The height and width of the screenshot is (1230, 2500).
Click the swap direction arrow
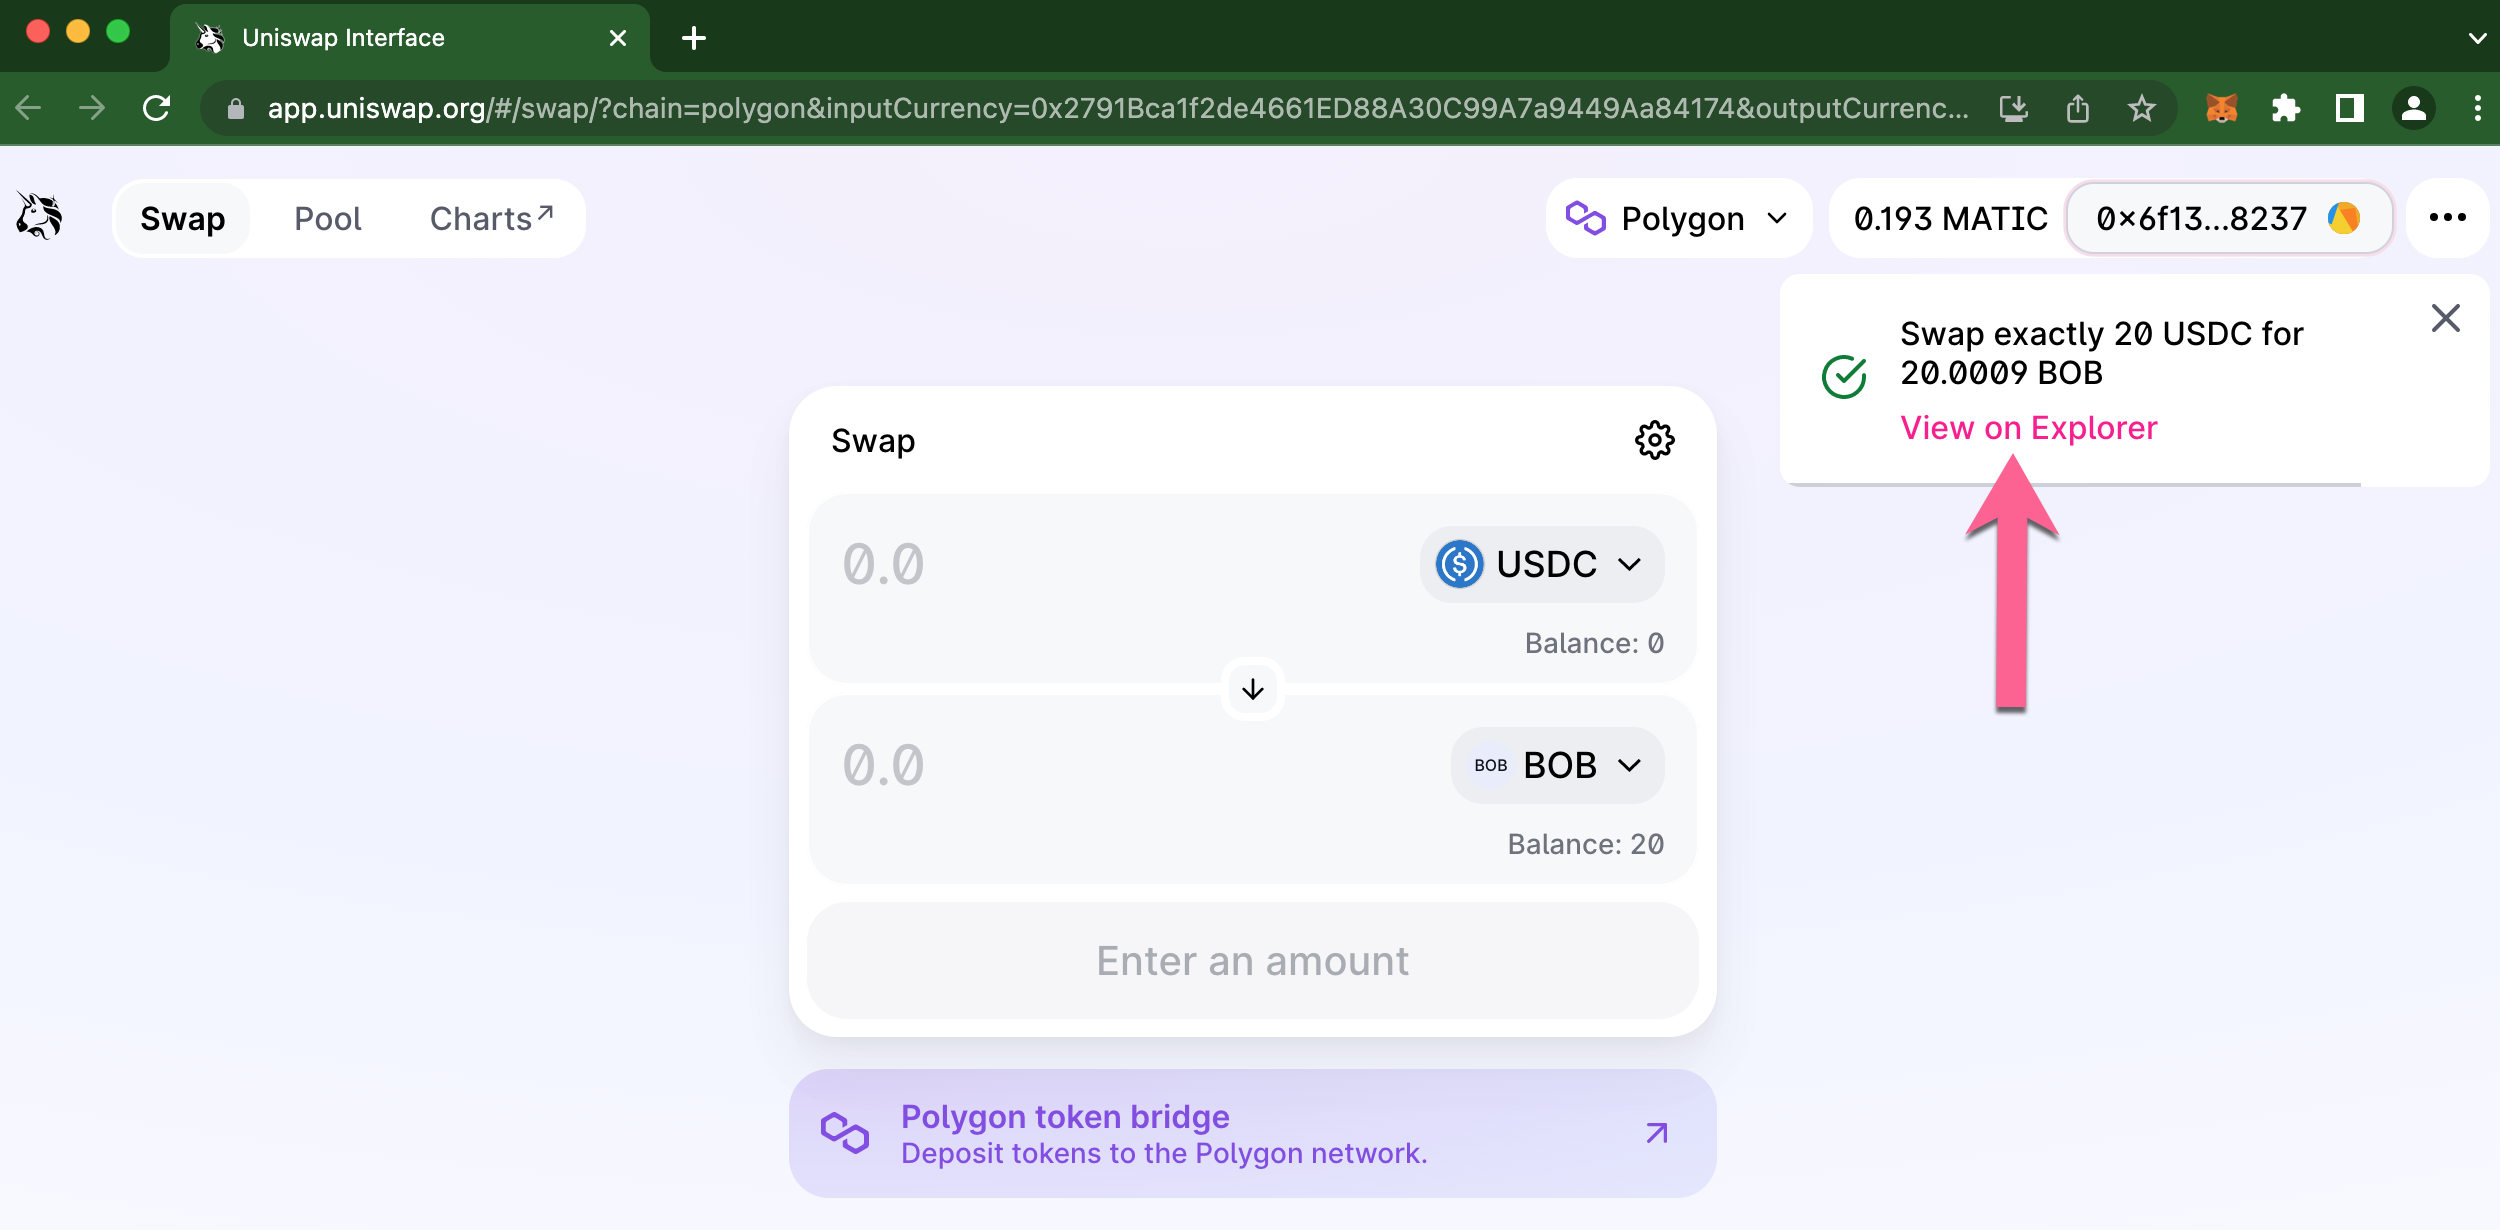pyautogui.click(x=1252, y=689)
